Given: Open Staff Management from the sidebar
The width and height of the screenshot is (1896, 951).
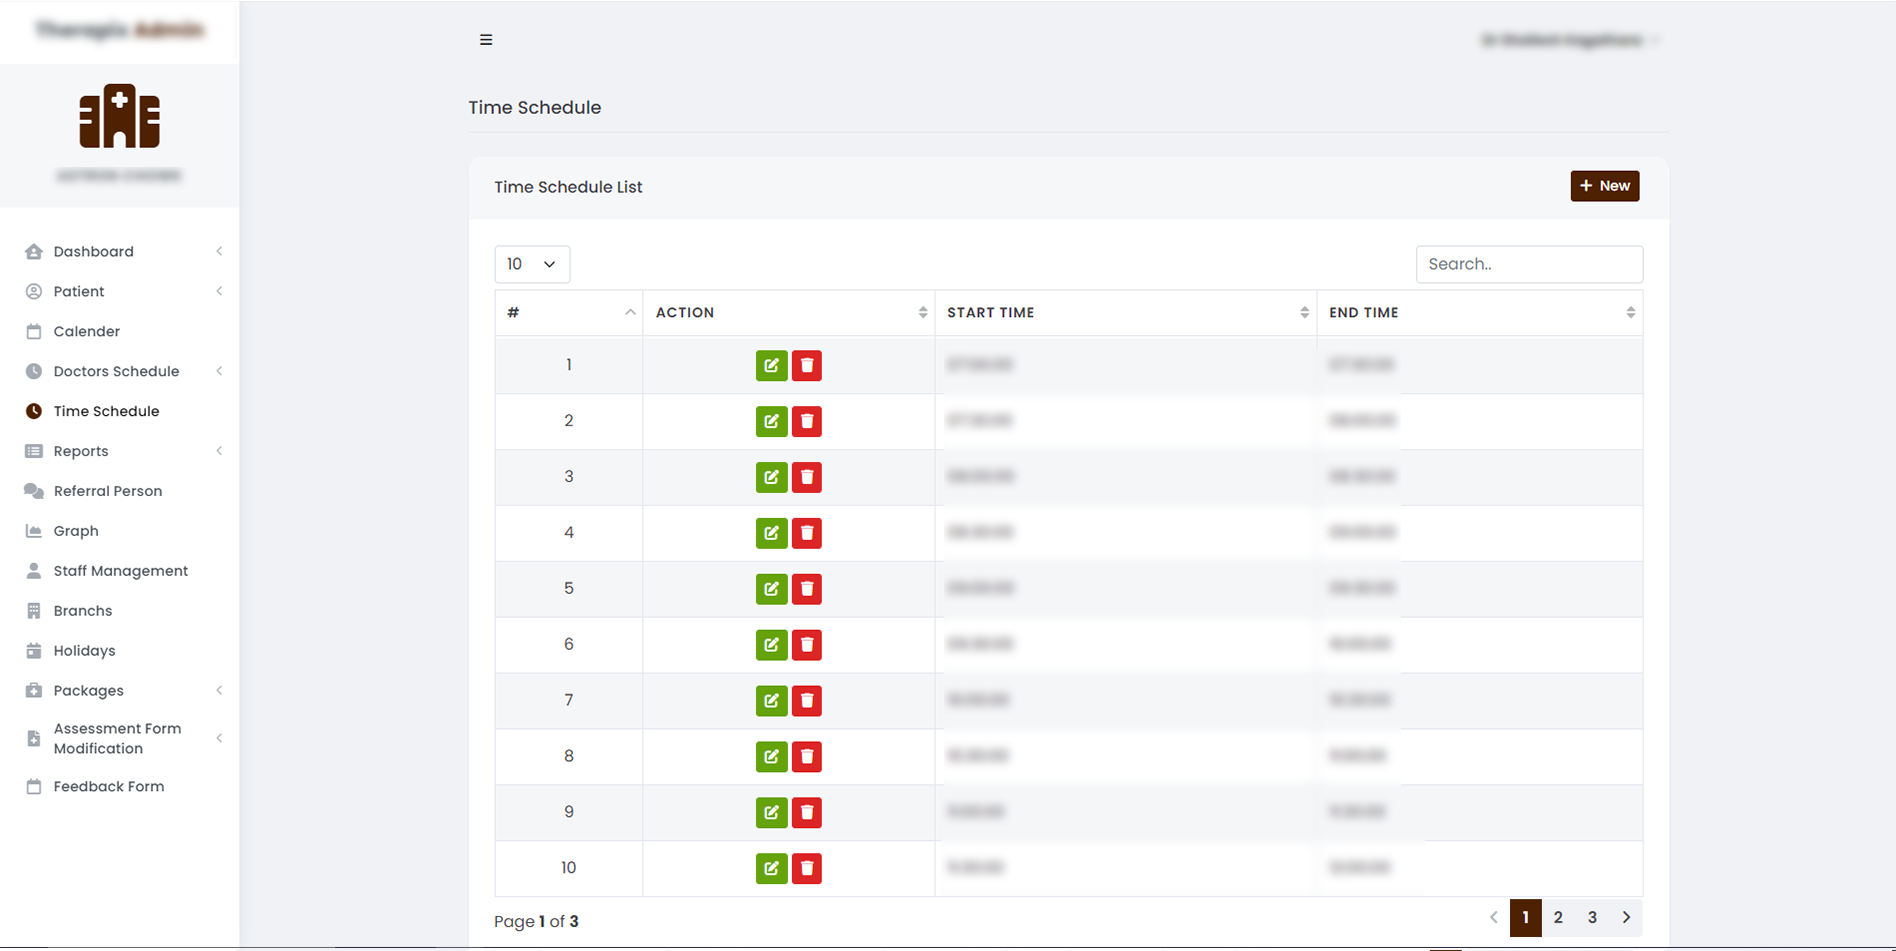Looking at the screenshot, I should [120, 571].
